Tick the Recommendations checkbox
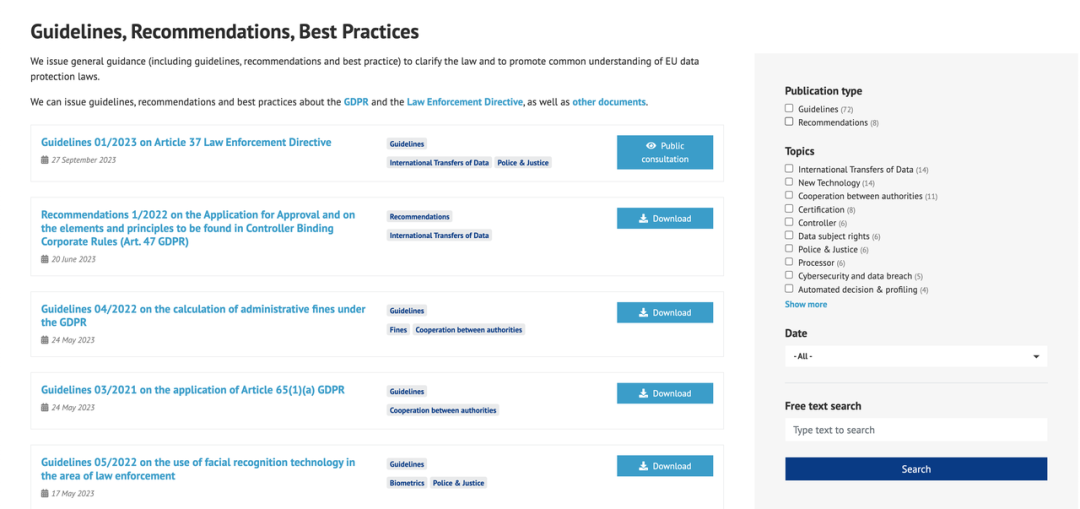 789,121
